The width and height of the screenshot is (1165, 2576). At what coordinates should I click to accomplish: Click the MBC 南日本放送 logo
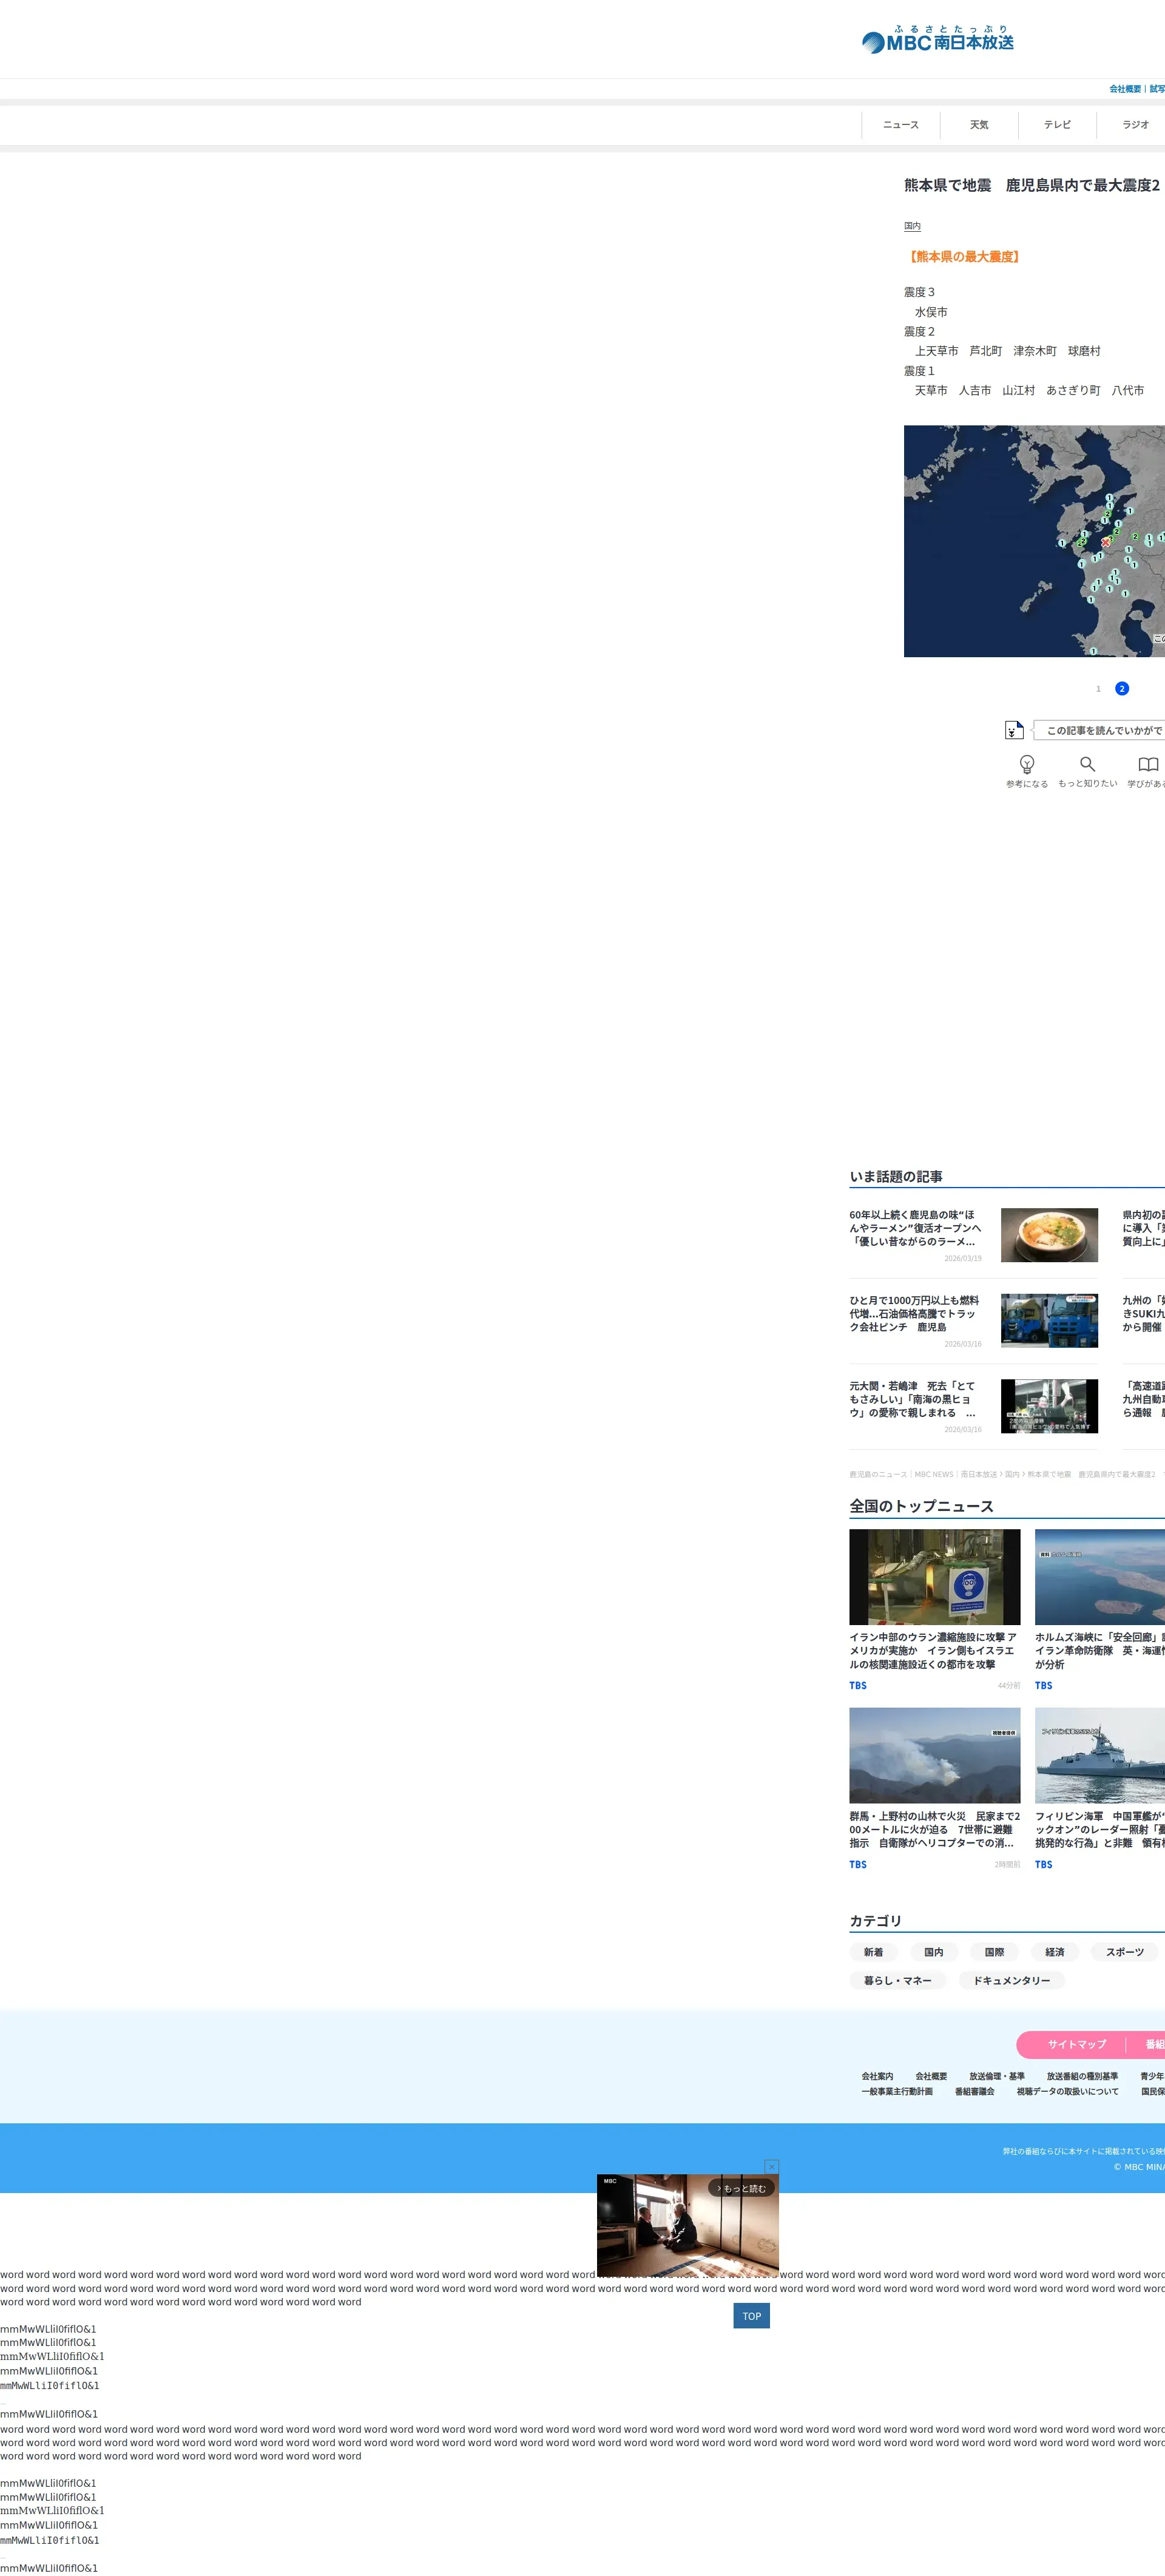pos(938,40)
